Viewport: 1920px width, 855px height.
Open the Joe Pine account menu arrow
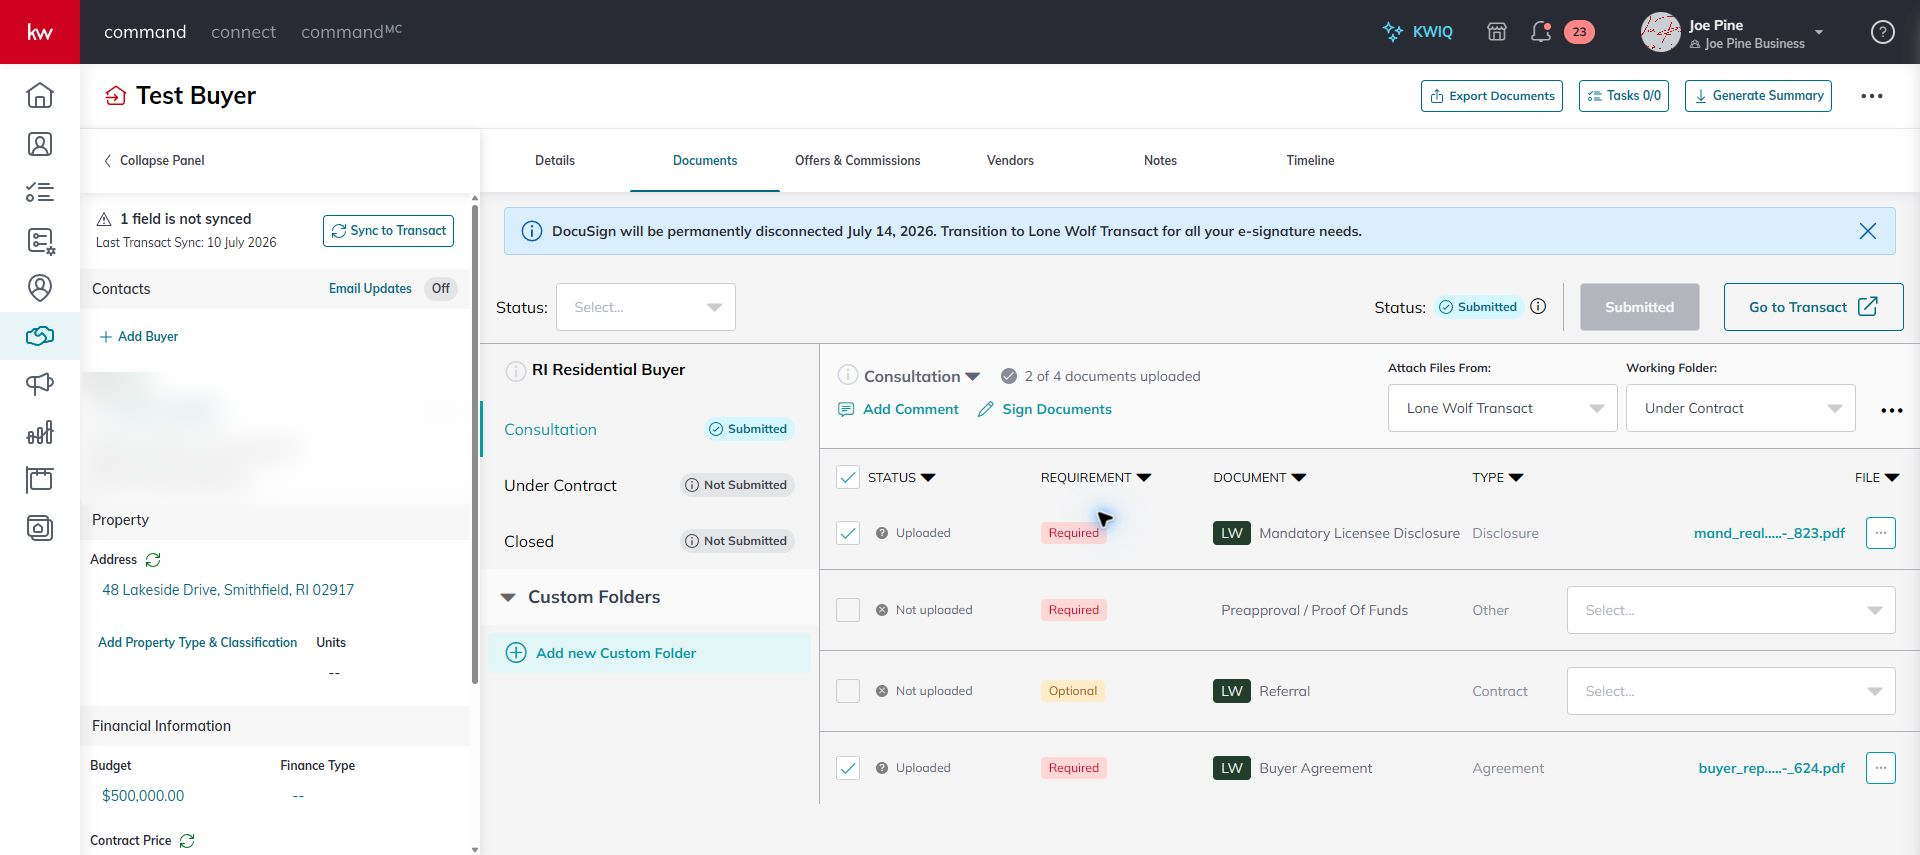(1819, 32)
